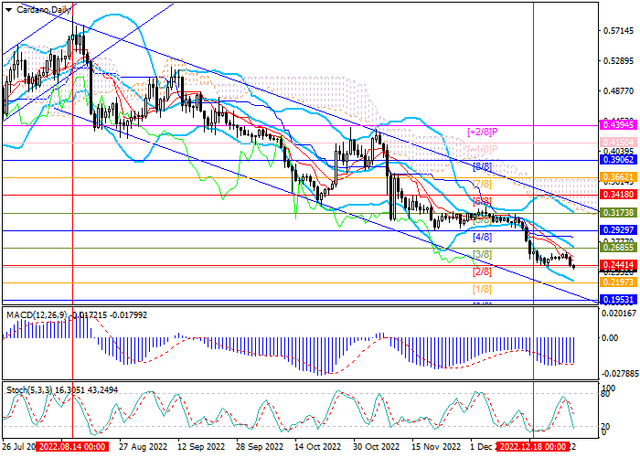640x457 pixels.
Task: Click the red 0.34180 price tag
Action: 618,195
